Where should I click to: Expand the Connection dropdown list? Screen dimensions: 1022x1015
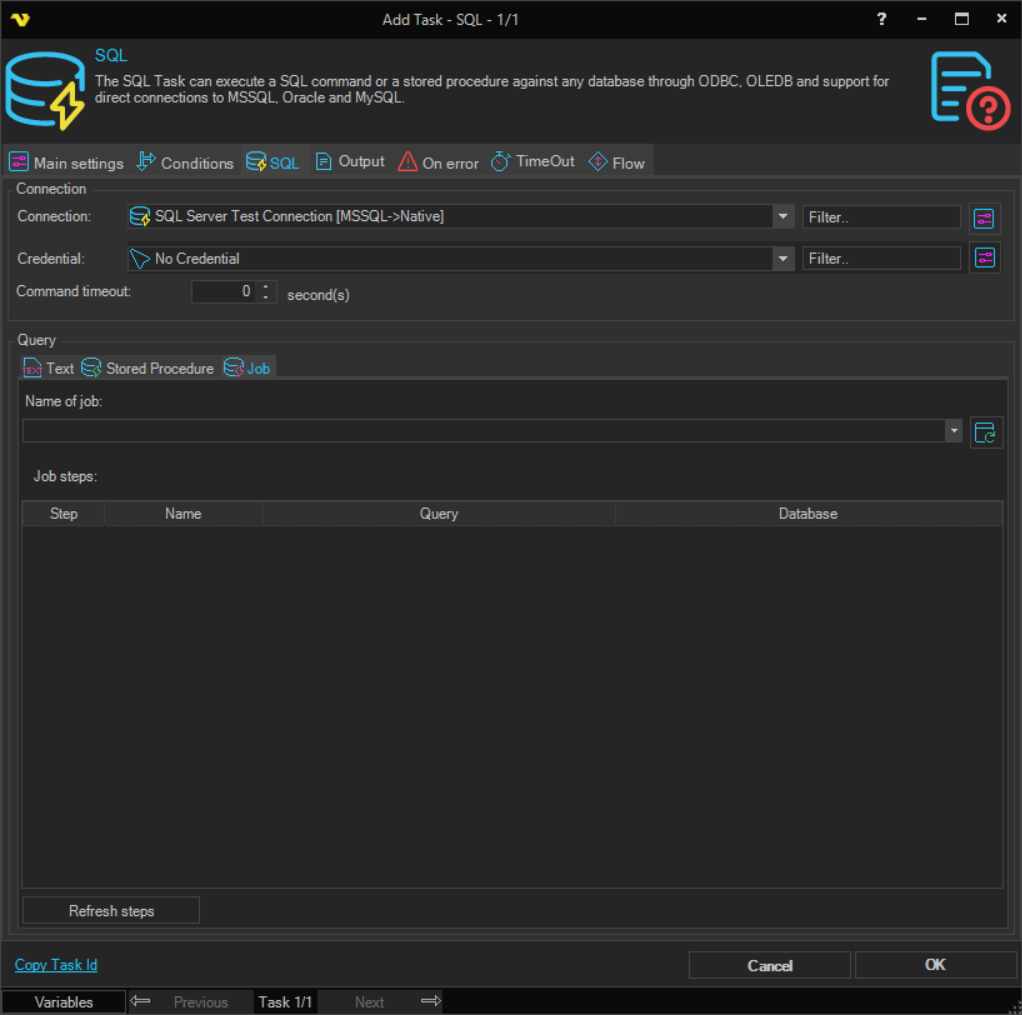coord(782,217)
